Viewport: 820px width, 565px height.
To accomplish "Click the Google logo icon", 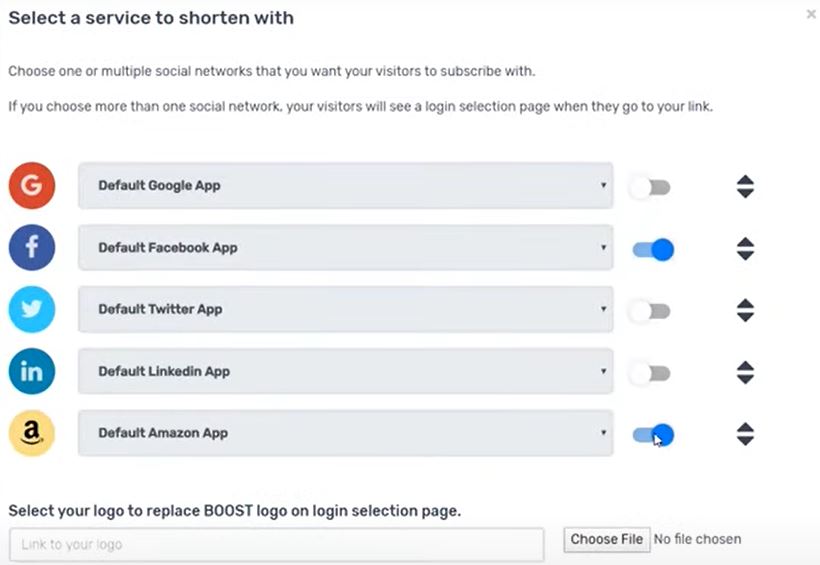I will [x=31, y=186].
